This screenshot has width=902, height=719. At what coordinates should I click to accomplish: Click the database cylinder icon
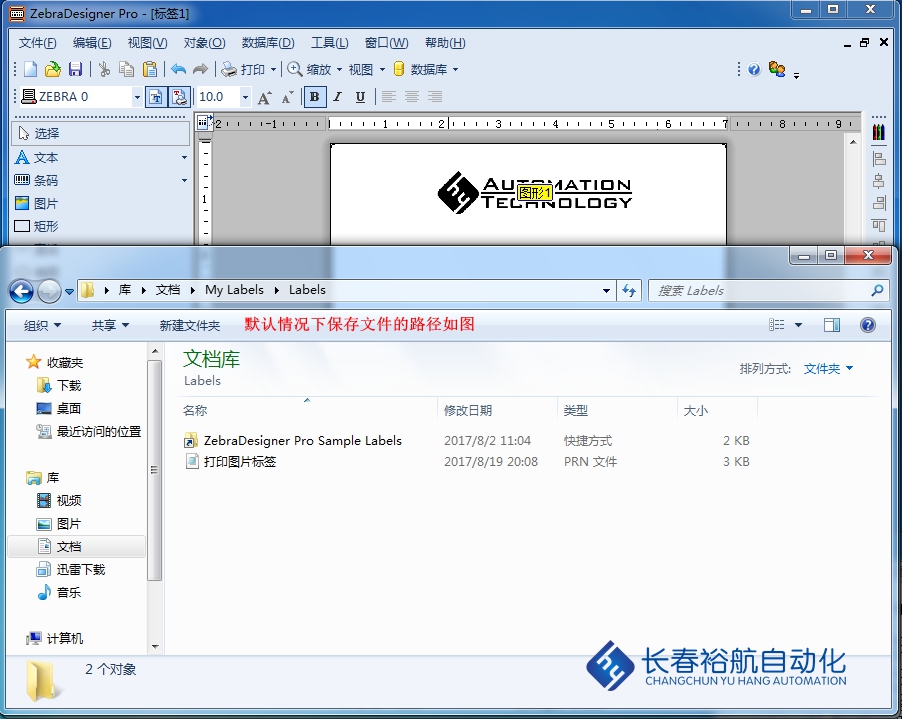(399, 70)
